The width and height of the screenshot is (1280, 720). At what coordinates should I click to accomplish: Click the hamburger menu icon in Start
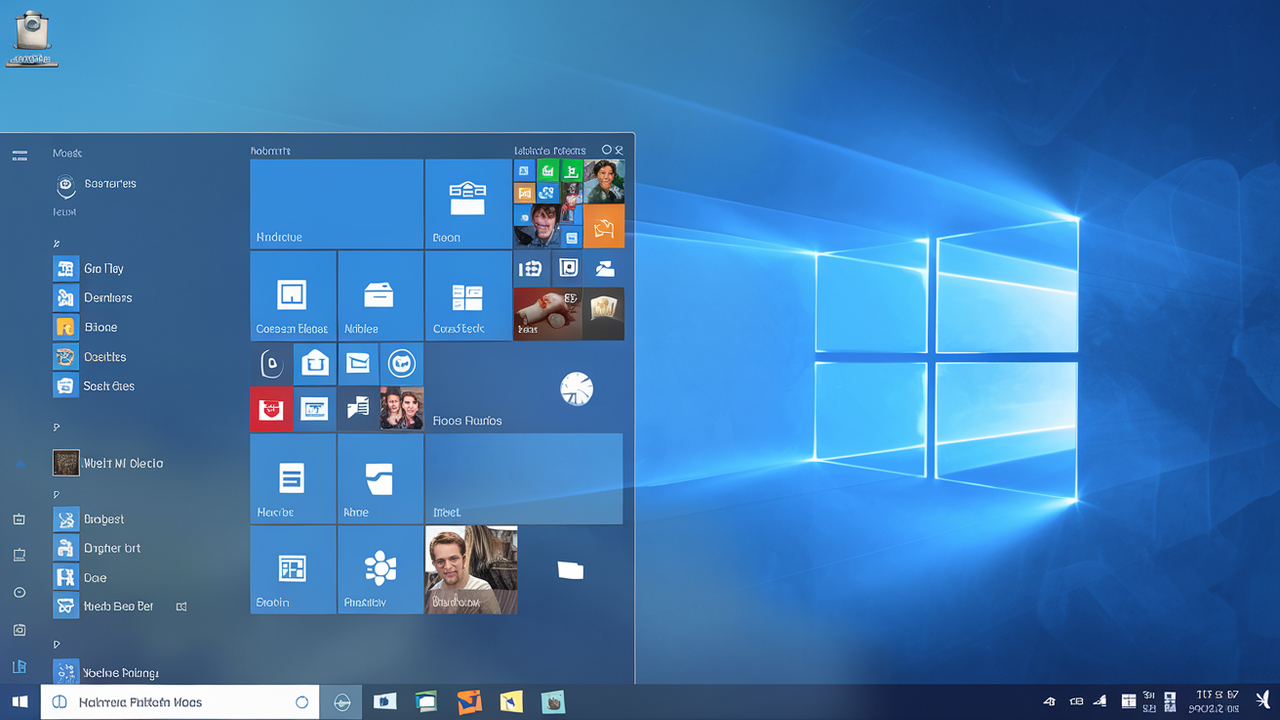point(19,155)
